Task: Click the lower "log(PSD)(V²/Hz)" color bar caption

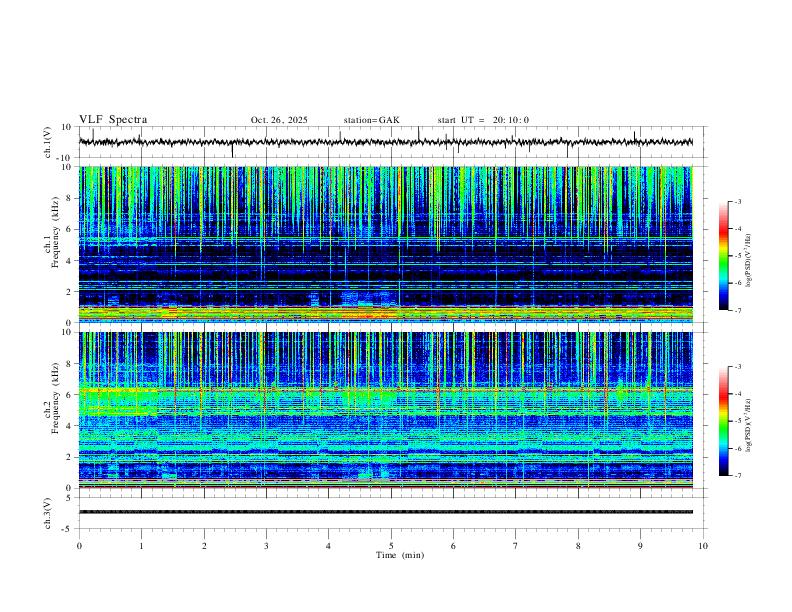Action: 749,426
